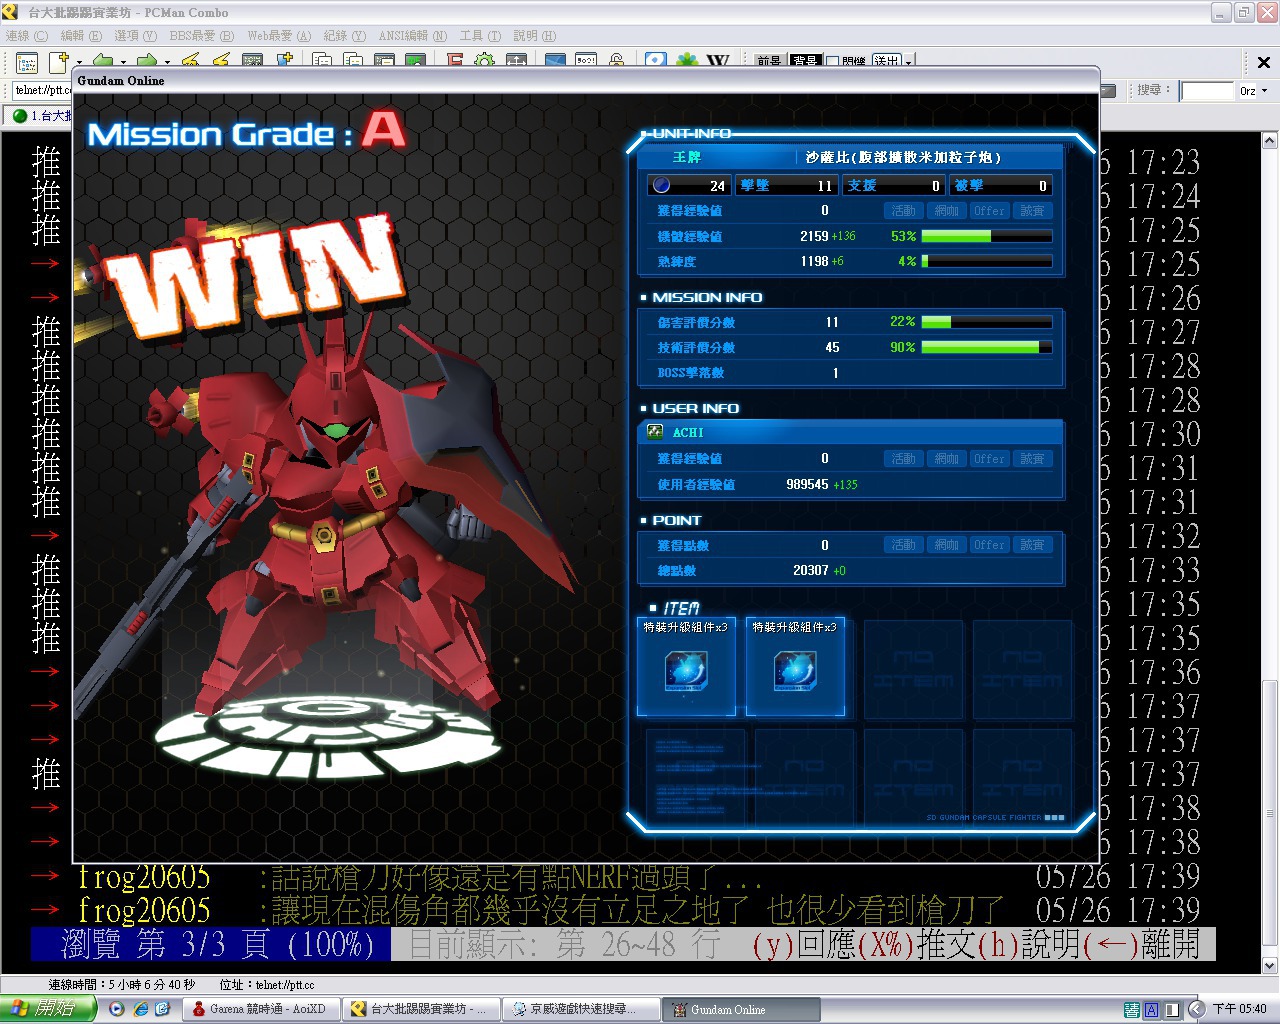
Task: Click the 誠實 tag in UNIT INFO row
Action: click(x=1032, y=211)
